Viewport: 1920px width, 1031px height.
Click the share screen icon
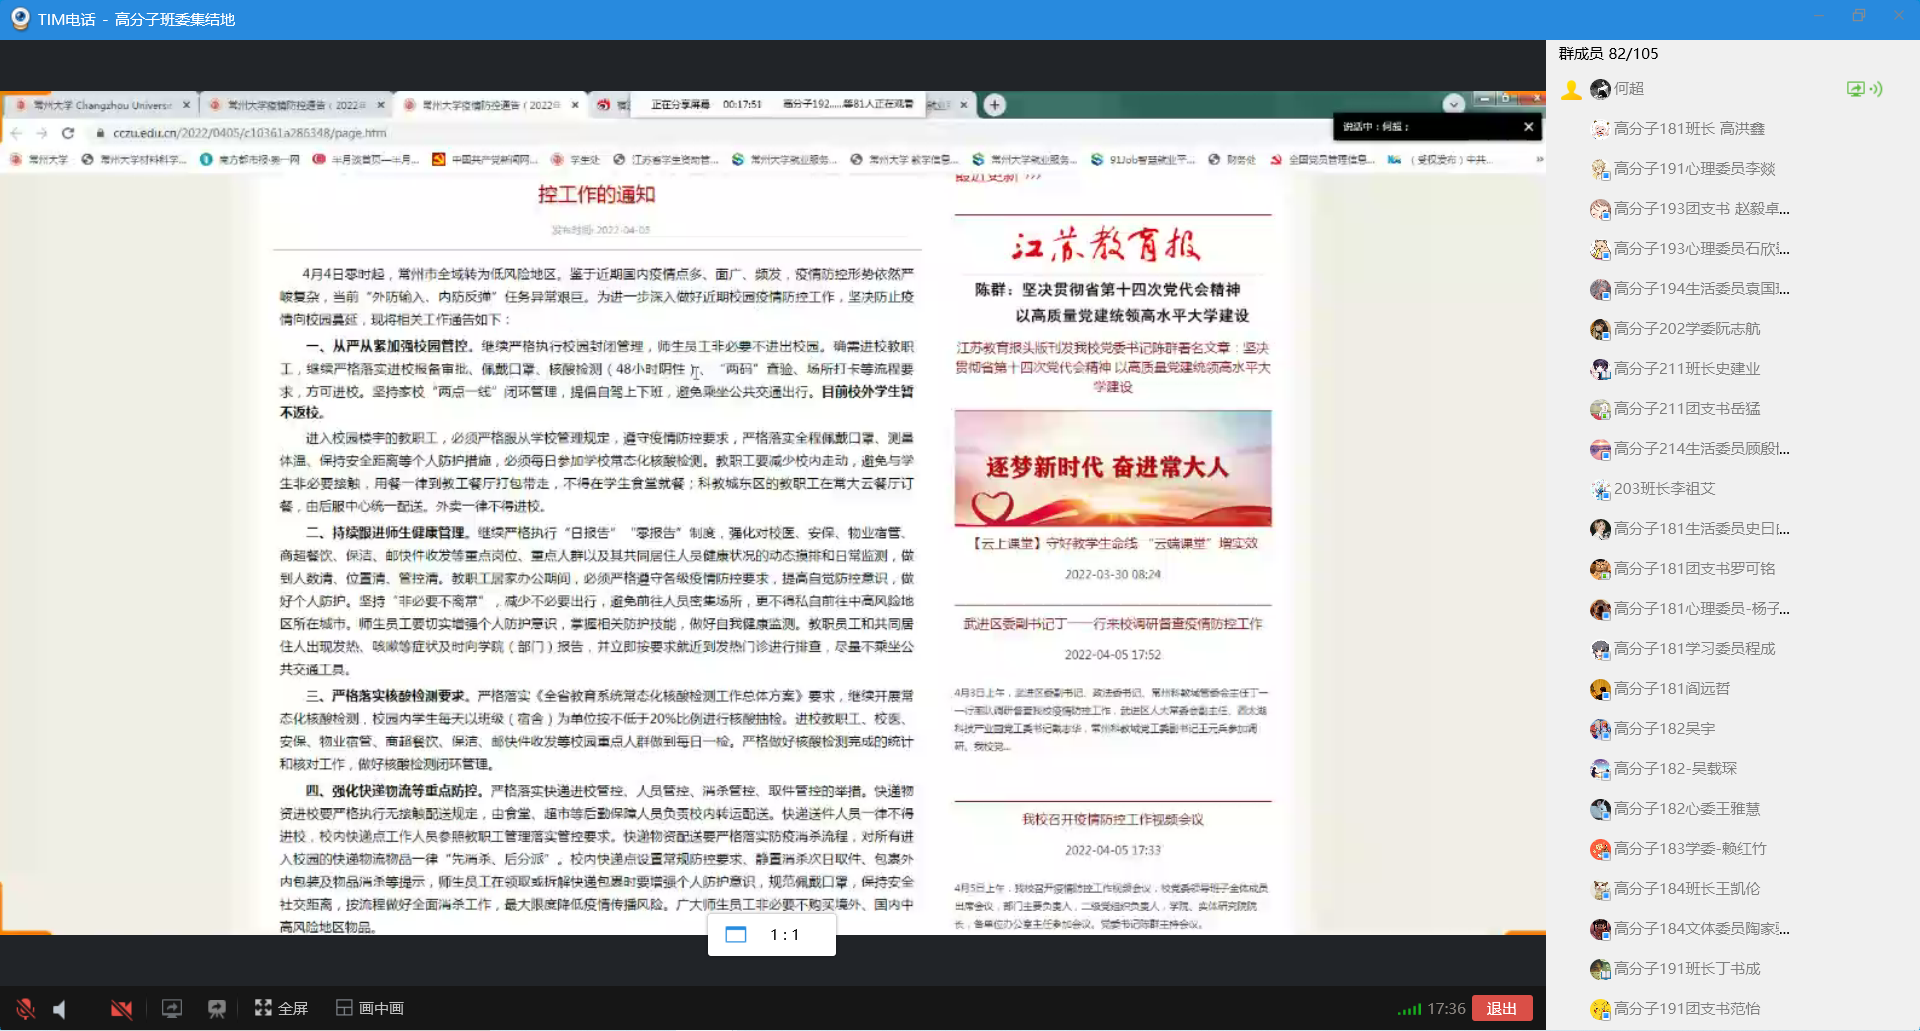tap(172, 1009)
